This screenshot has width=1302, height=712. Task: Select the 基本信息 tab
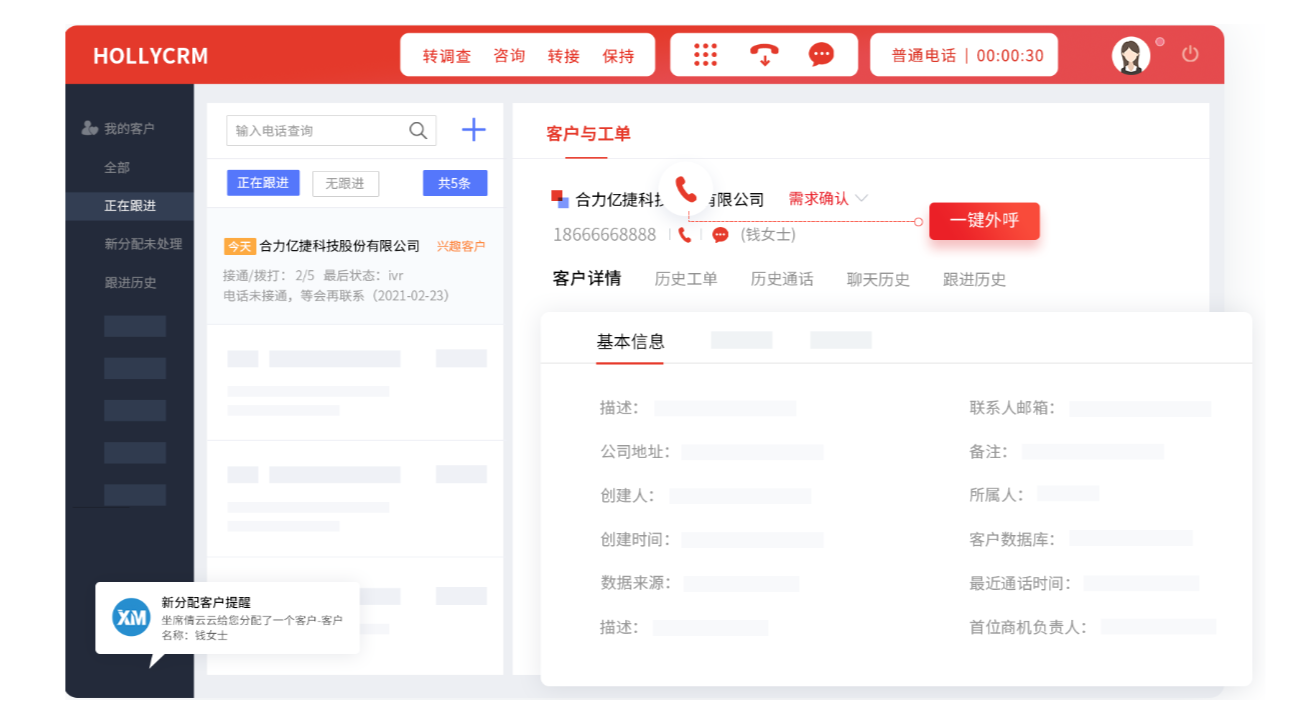(x=630, y=342)
